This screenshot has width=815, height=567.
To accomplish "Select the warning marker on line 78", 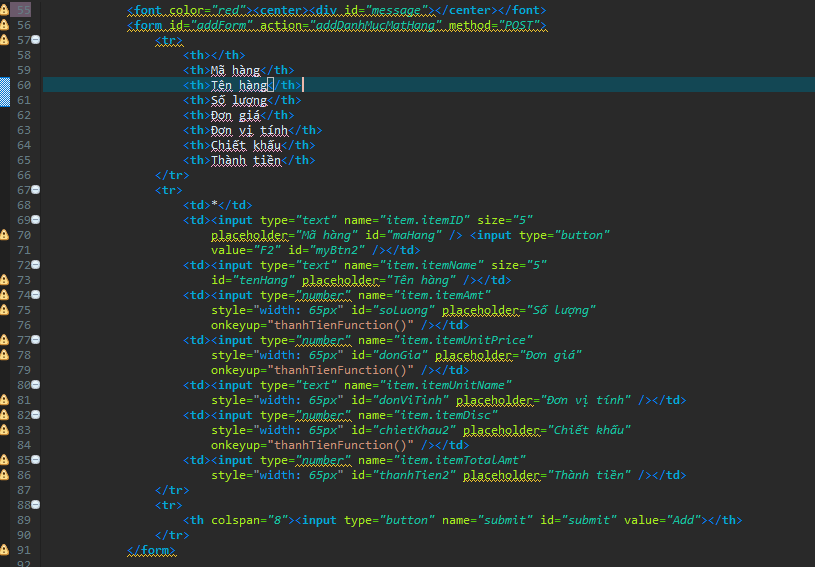I will point(4,355).
